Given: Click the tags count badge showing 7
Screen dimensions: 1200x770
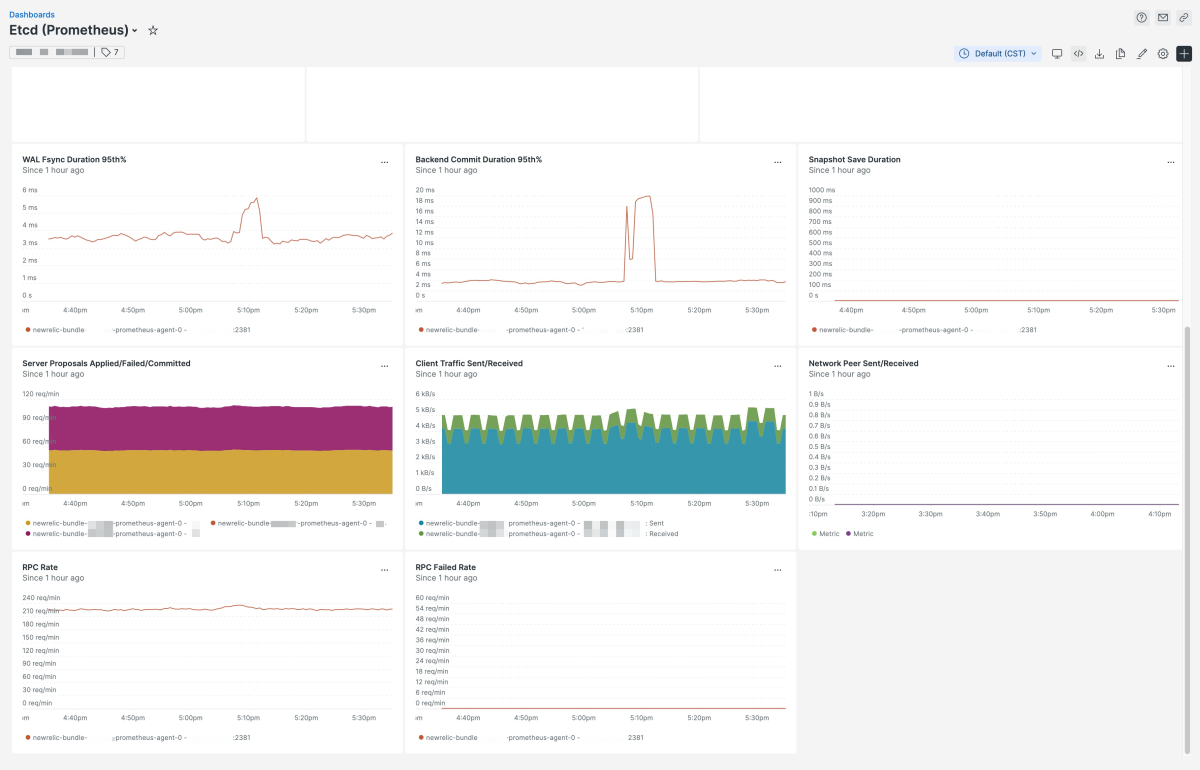Looking at the screenshot, I should click(x=111, y=52).
